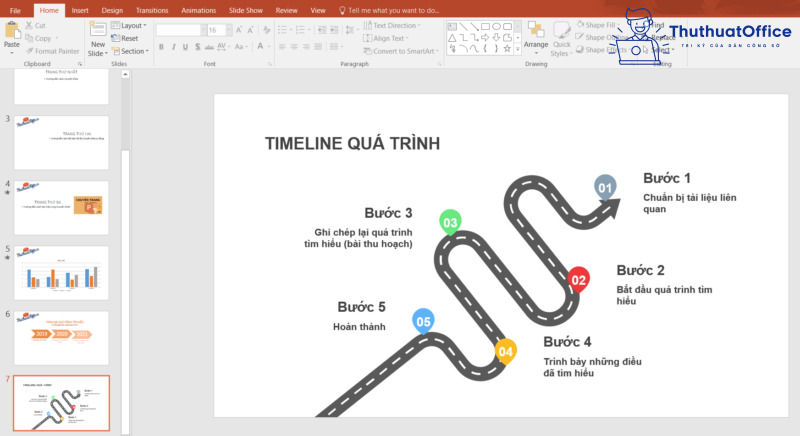Select slide 6 arrows timeline thumbnail
The image size is (800, 436).
[61, 338]
